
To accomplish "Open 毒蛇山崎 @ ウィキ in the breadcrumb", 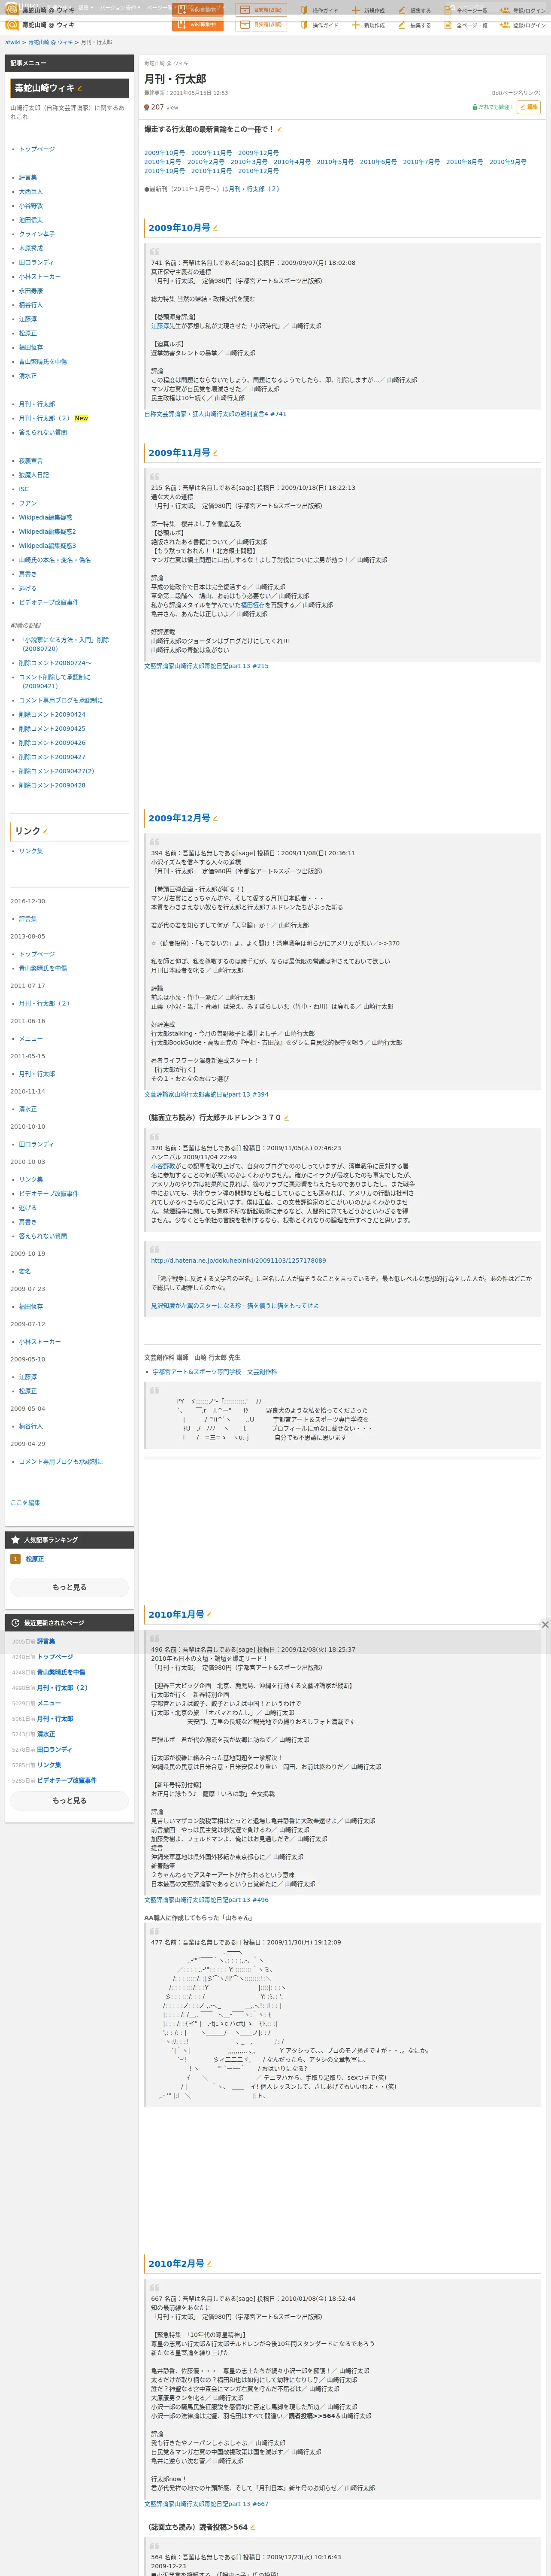I will [51, 42].
